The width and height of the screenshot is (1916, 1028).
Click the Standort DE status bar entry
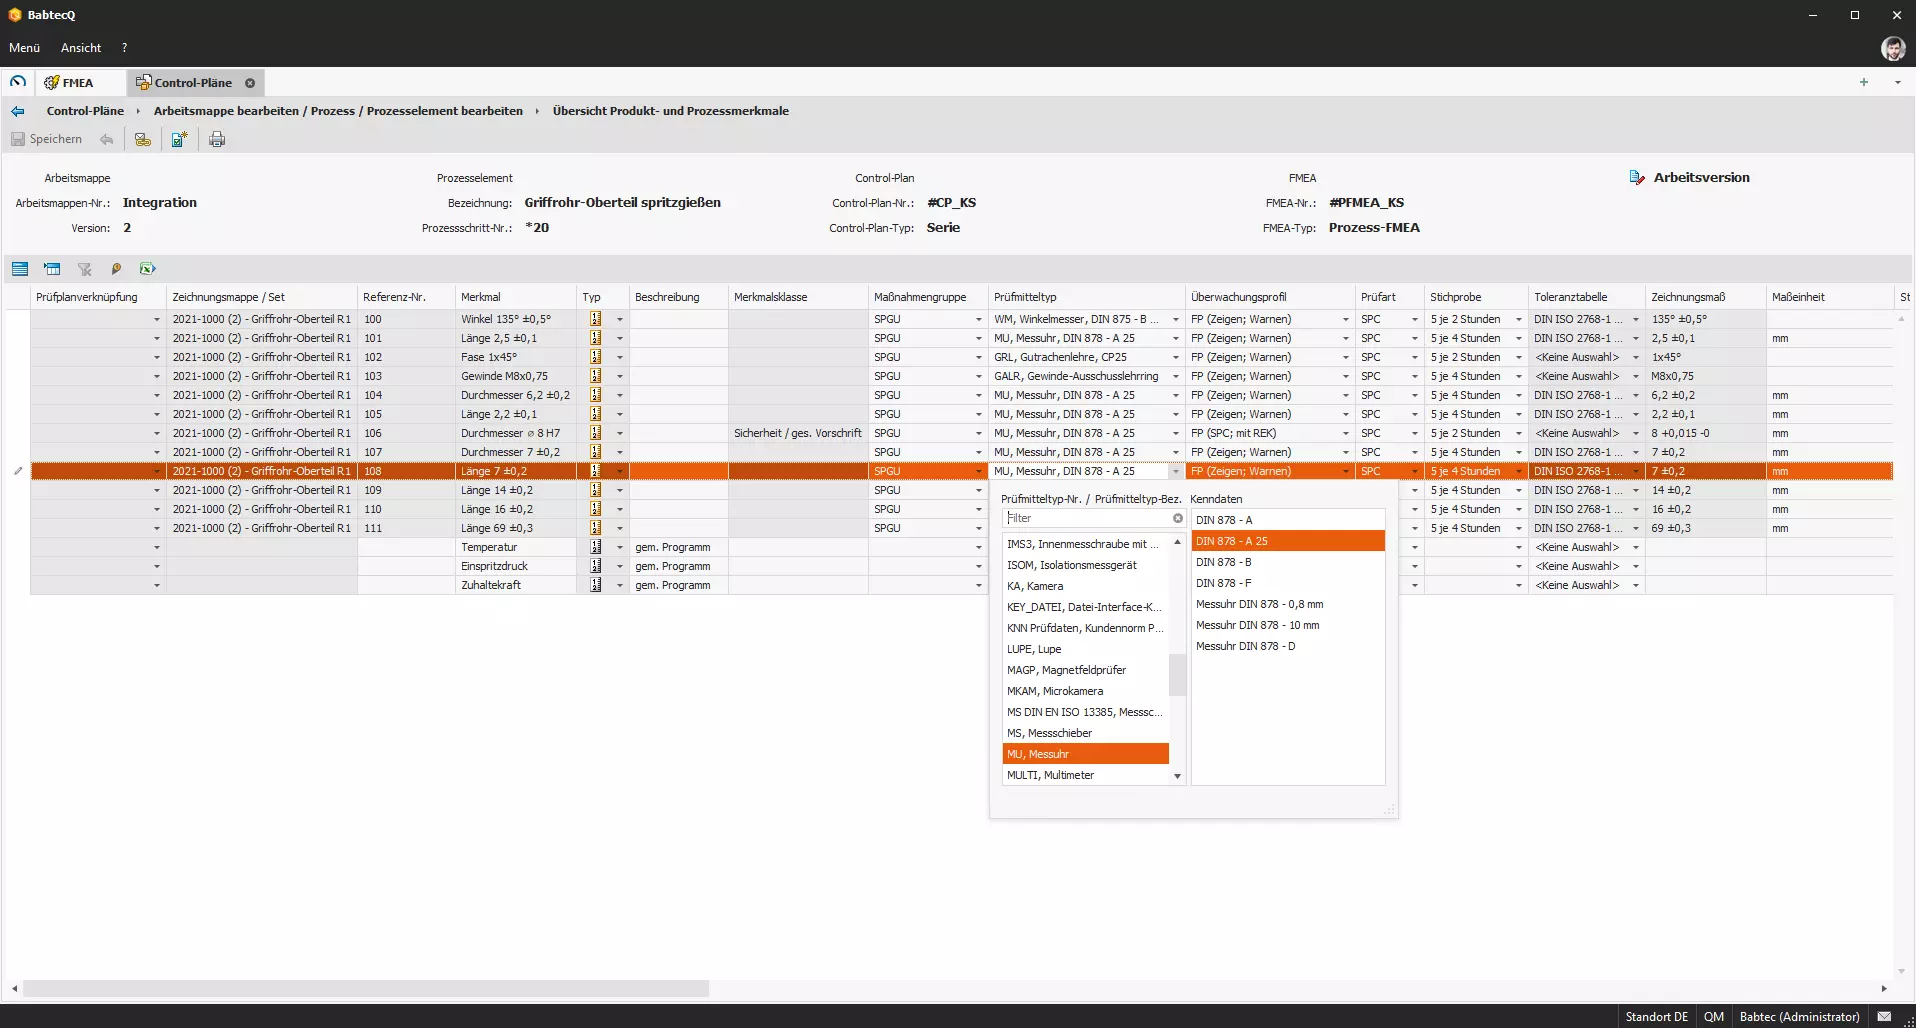[x=1656, y=1016]
